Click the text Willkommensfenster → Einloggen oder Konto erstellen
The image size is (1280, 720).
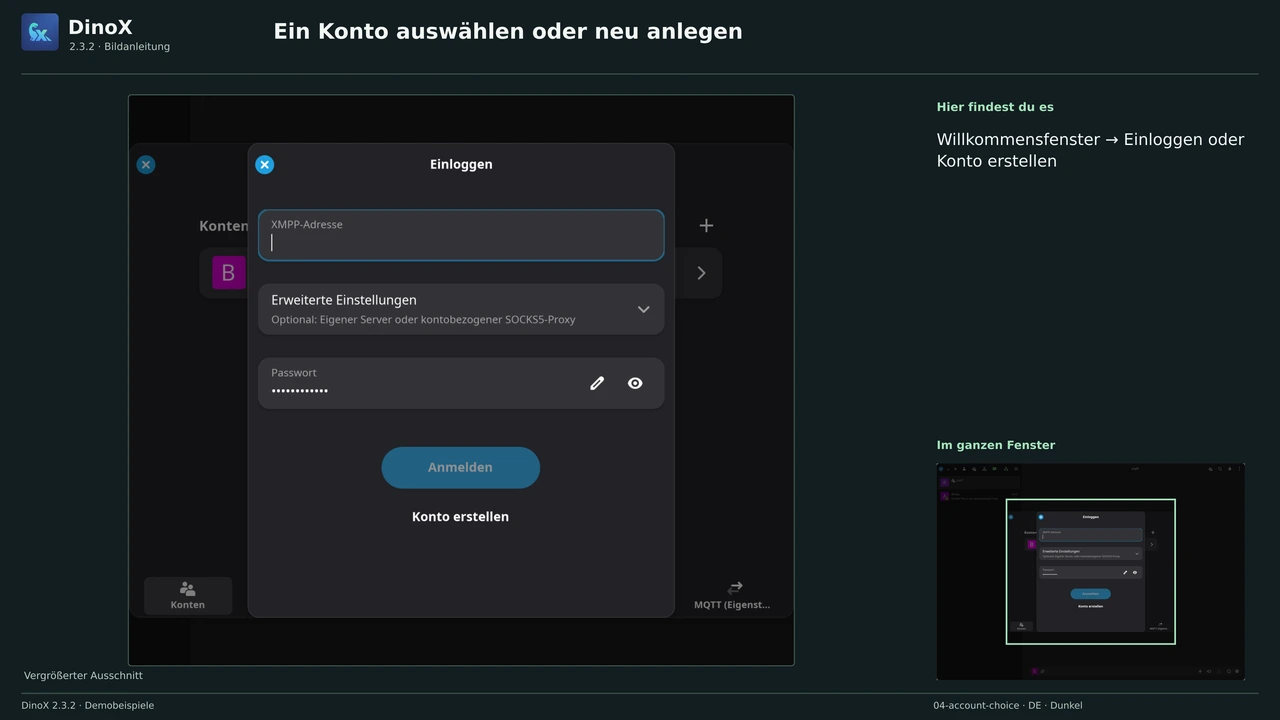(x=1090, y=150)
